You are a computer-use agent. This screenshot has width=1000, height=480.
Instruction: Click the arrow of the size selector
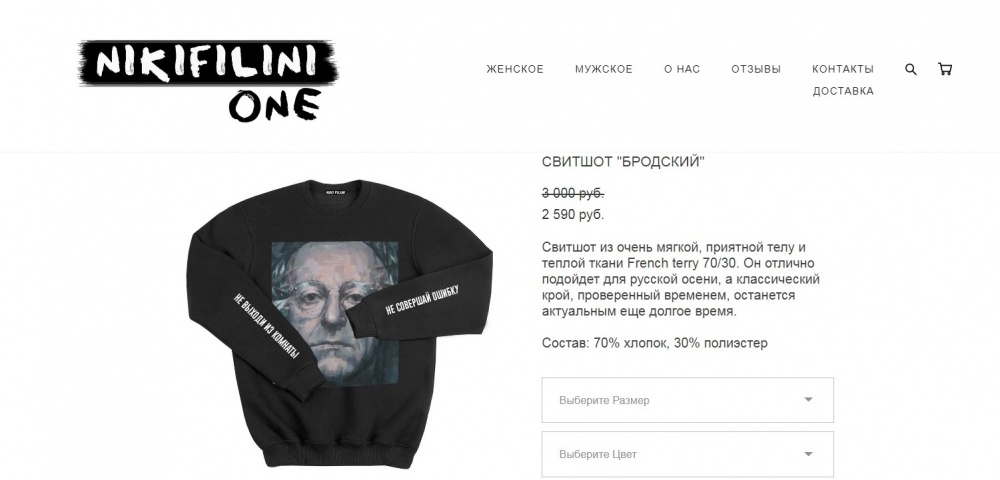(808, 400)
